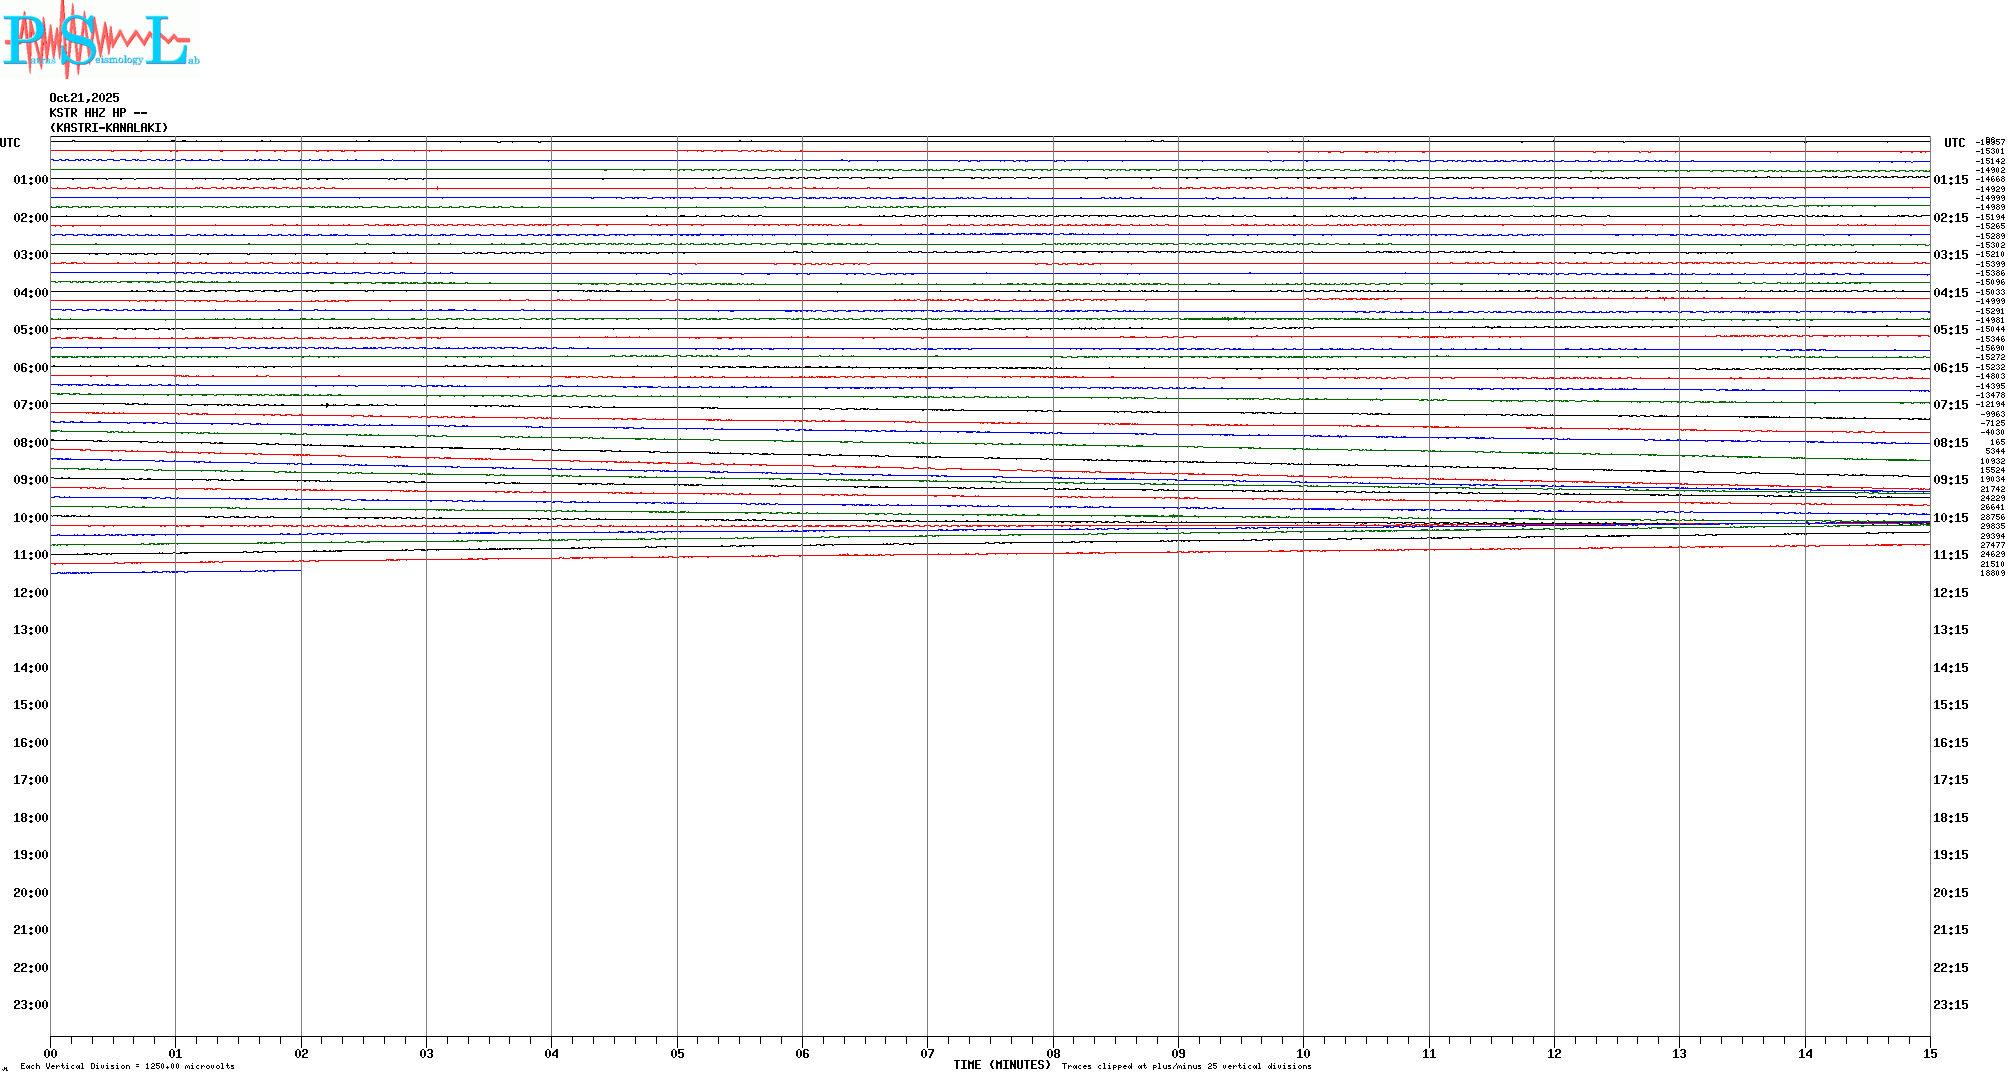Viewport: 2010px width, 1080px height.
Task: Click minute 15 tick label at bottom
Action: tap(1929, 1053)
